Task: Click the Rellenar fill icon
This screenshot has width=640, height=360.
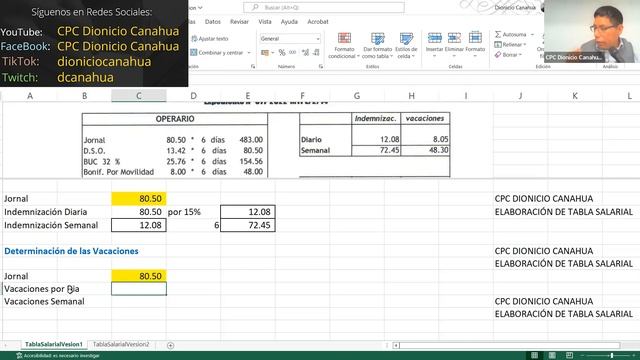Action: pos(498,44)
